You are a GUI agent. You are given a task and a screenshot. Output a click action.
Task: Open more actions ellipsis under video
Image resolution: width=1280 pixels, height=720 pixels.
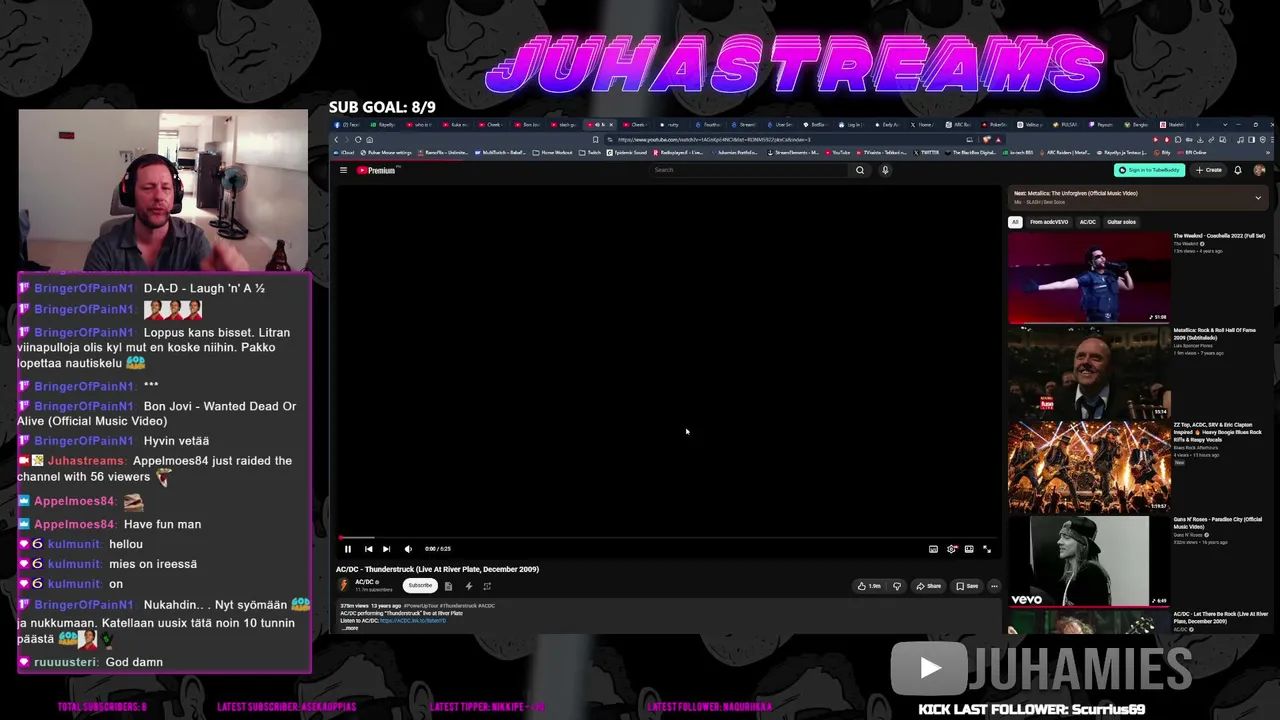coord(994,586)
